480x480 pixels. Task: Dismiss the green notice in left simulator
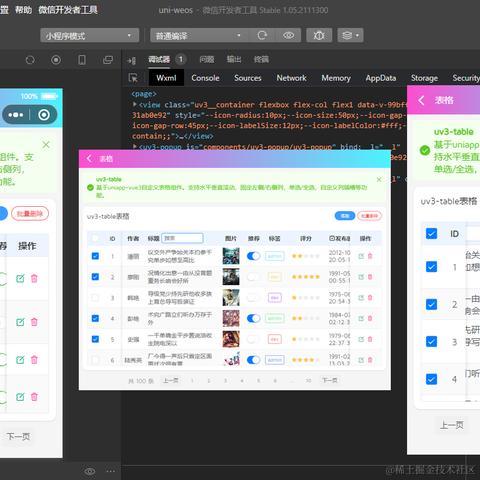[x=46, y=145]
